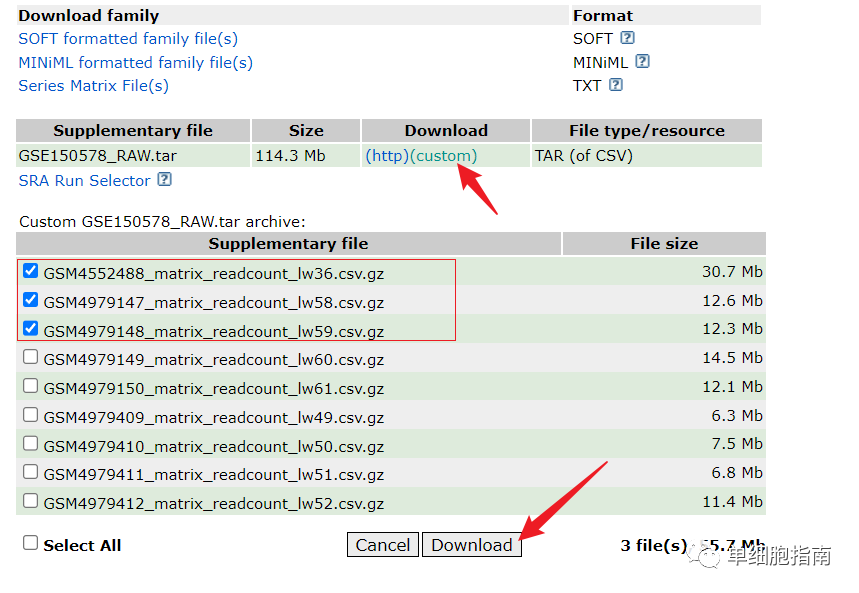This screenshot has height=593, width=859.
Task: Tick the Select All checkbox
Action: pyautogui.click(x=31, y=543)
